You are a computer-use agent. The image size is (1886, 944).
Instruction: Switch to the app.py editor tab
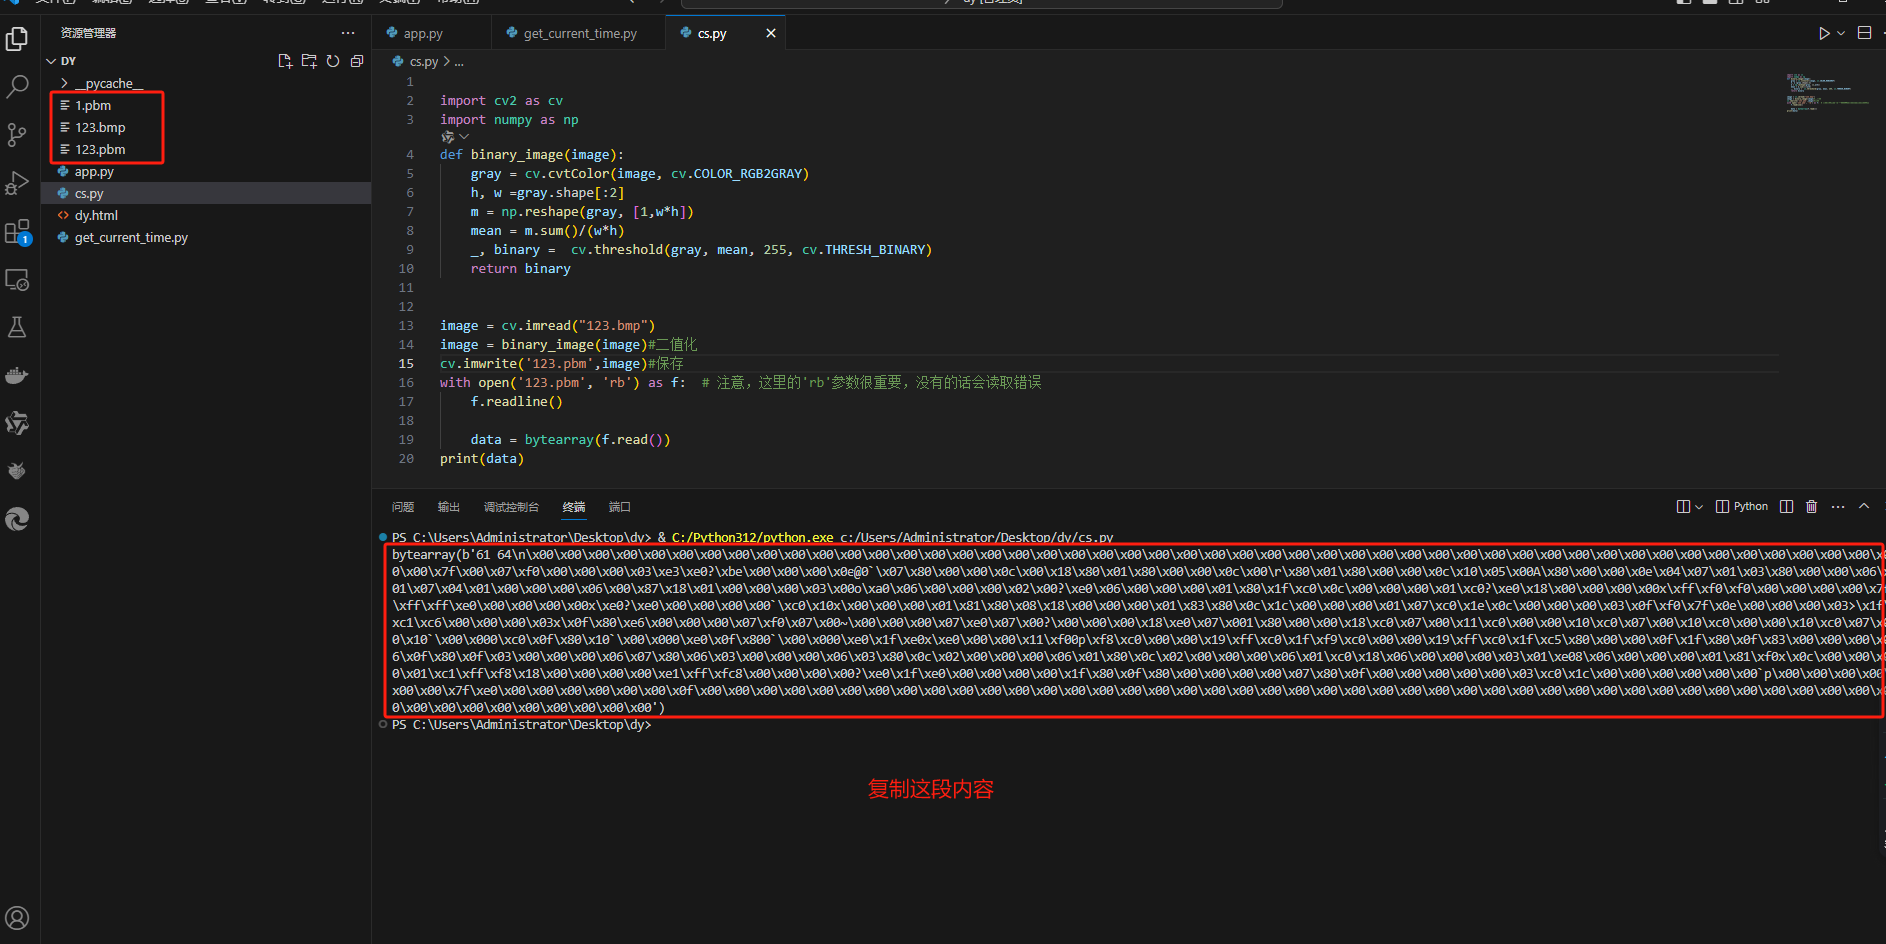423,34
